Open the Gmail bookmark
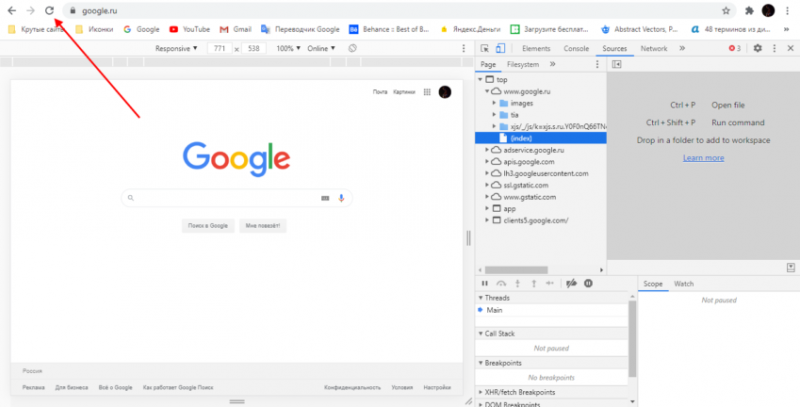800x407 pixels. (x=235, y=30)
